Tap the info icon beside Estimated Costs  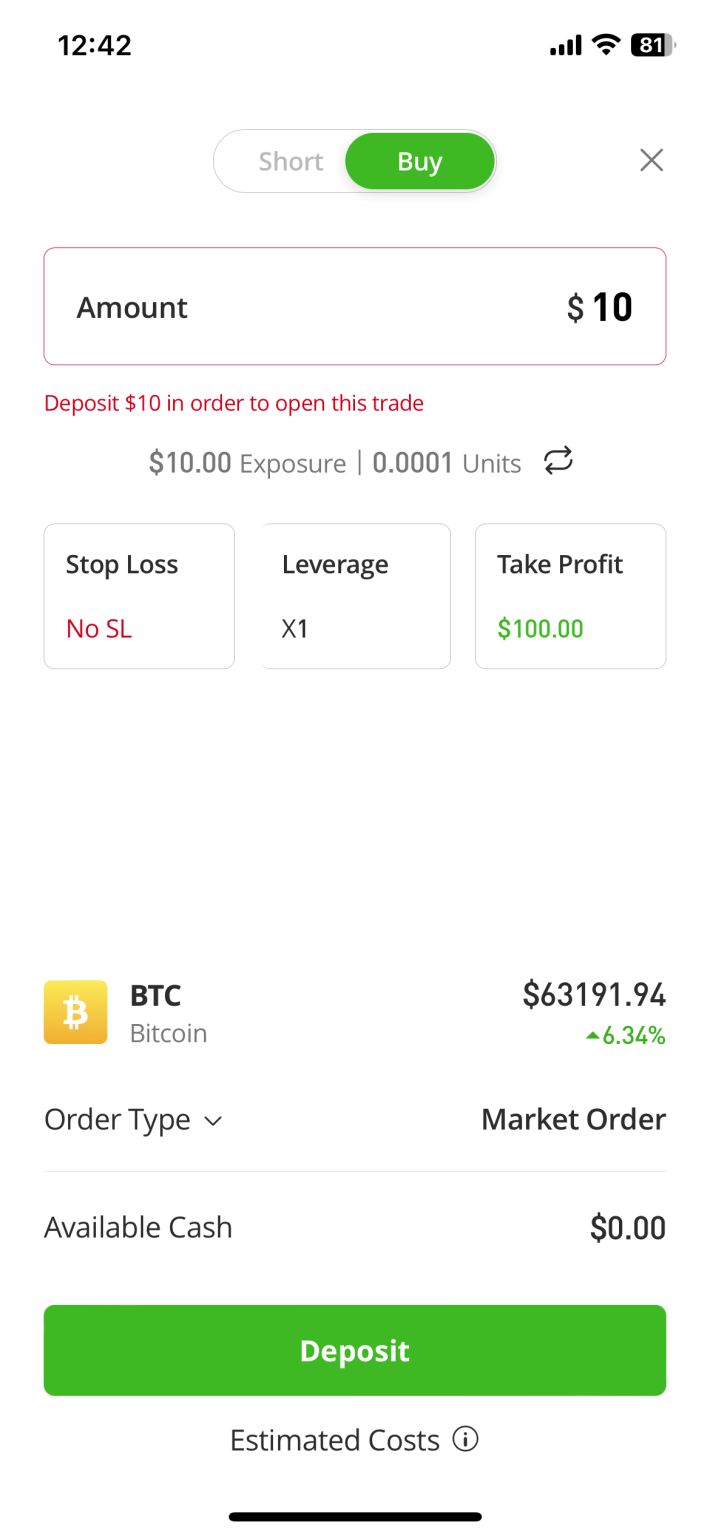[x=465, y=1440]
